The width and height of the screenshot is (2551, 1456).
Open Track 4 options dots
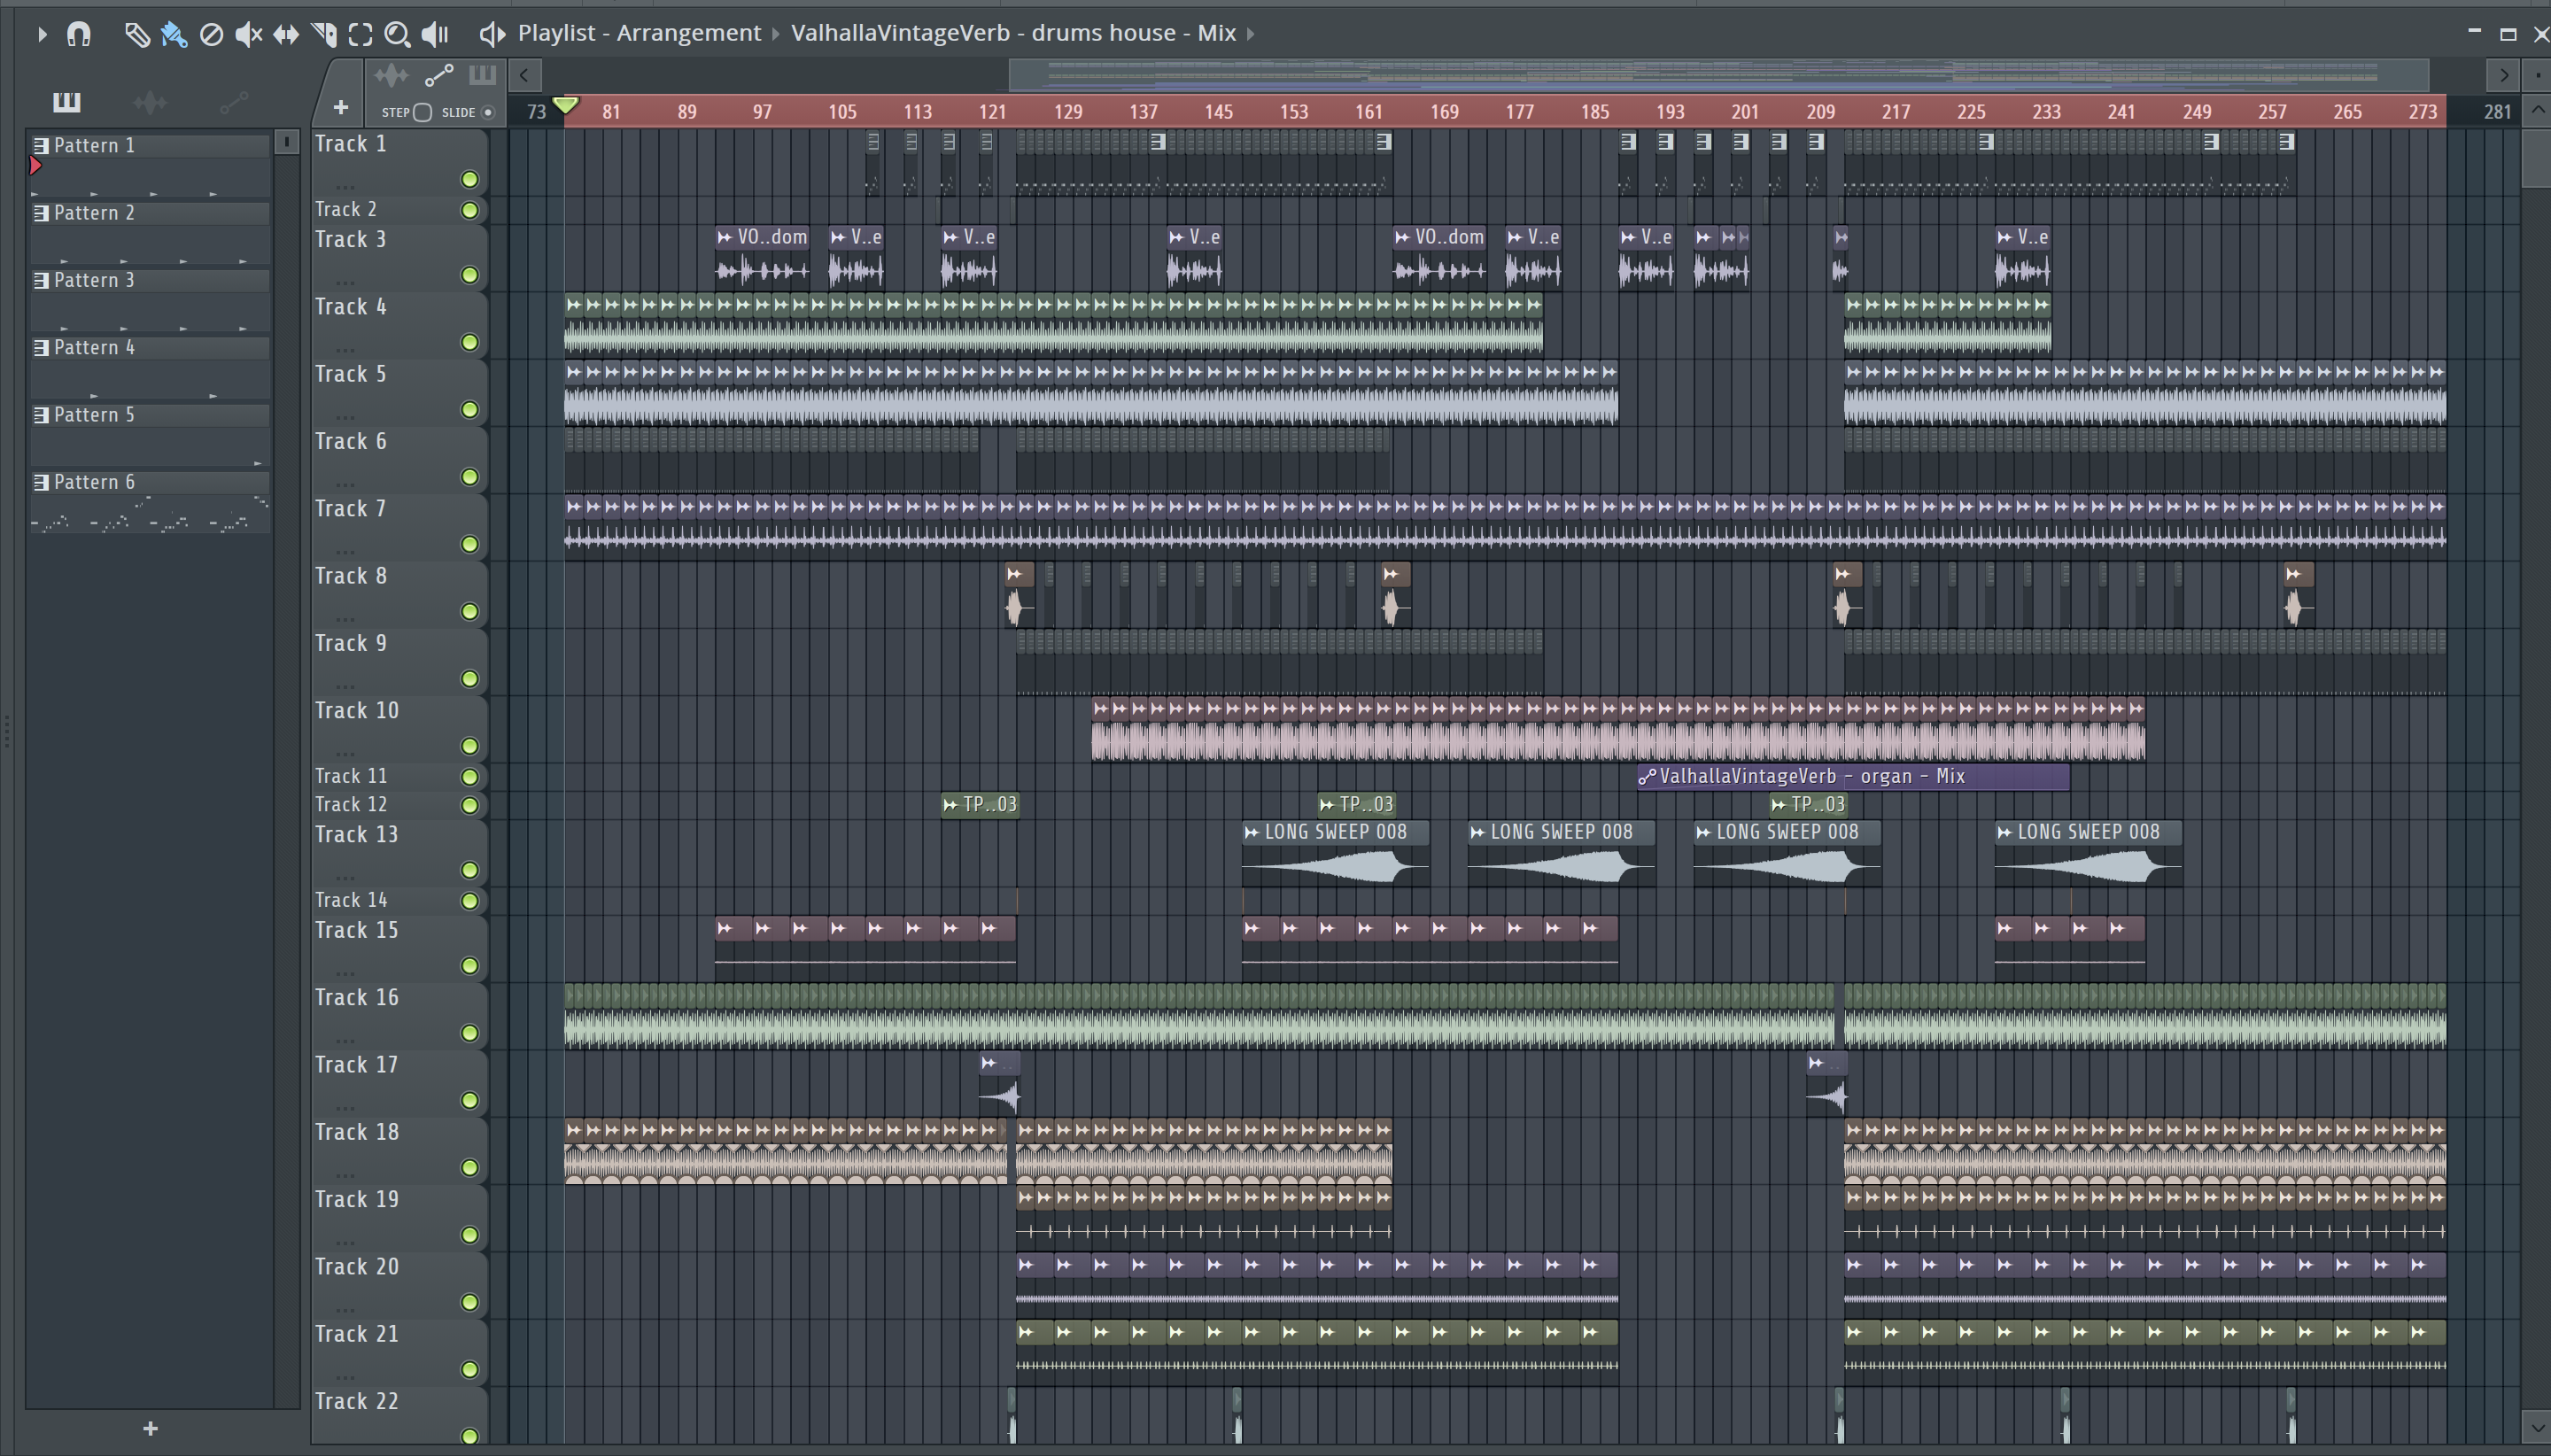[346, 350]
